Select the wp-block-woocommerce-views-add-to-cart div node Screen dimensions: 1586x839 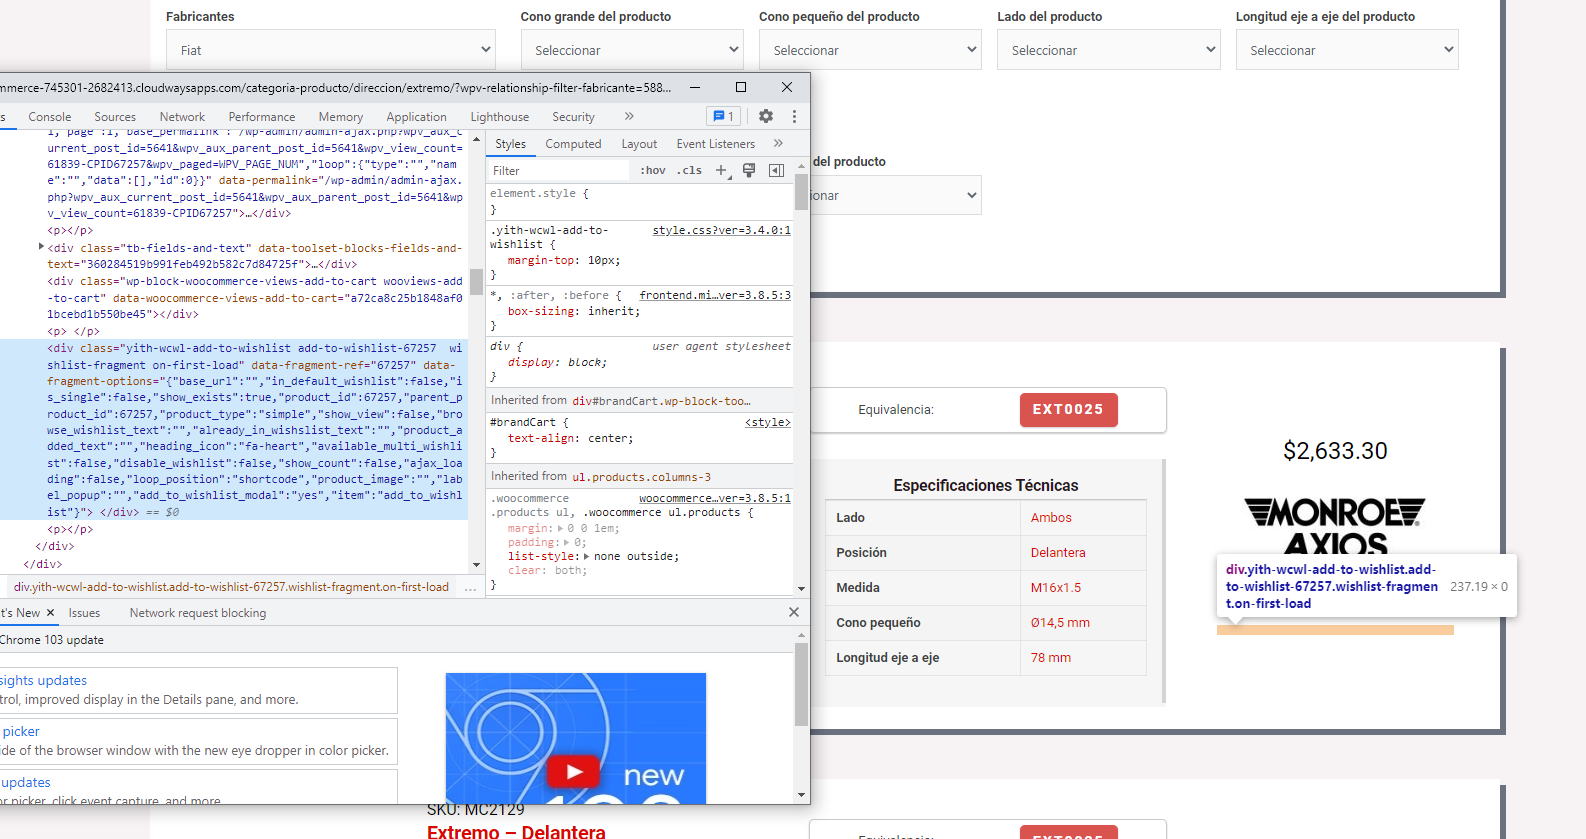[255, 297]
